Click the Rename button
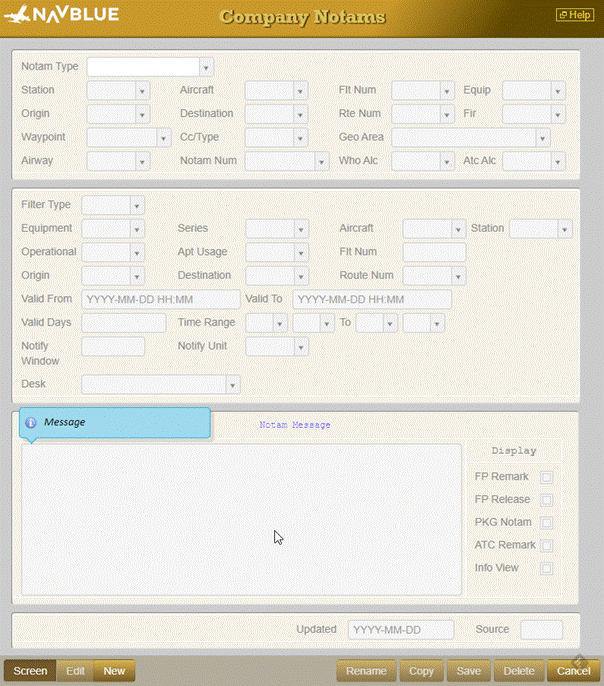 click(x=366, y=671)
